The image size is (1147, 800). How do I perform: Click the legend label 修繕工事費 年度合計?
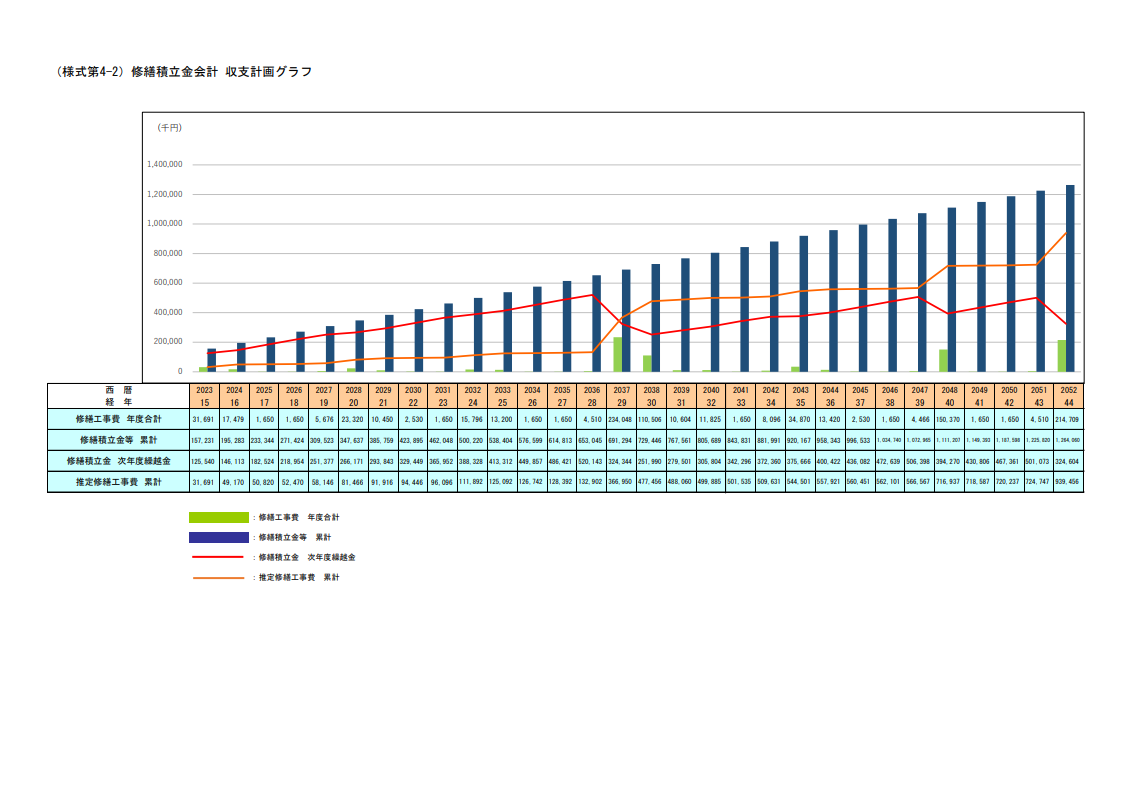(299, 517)
